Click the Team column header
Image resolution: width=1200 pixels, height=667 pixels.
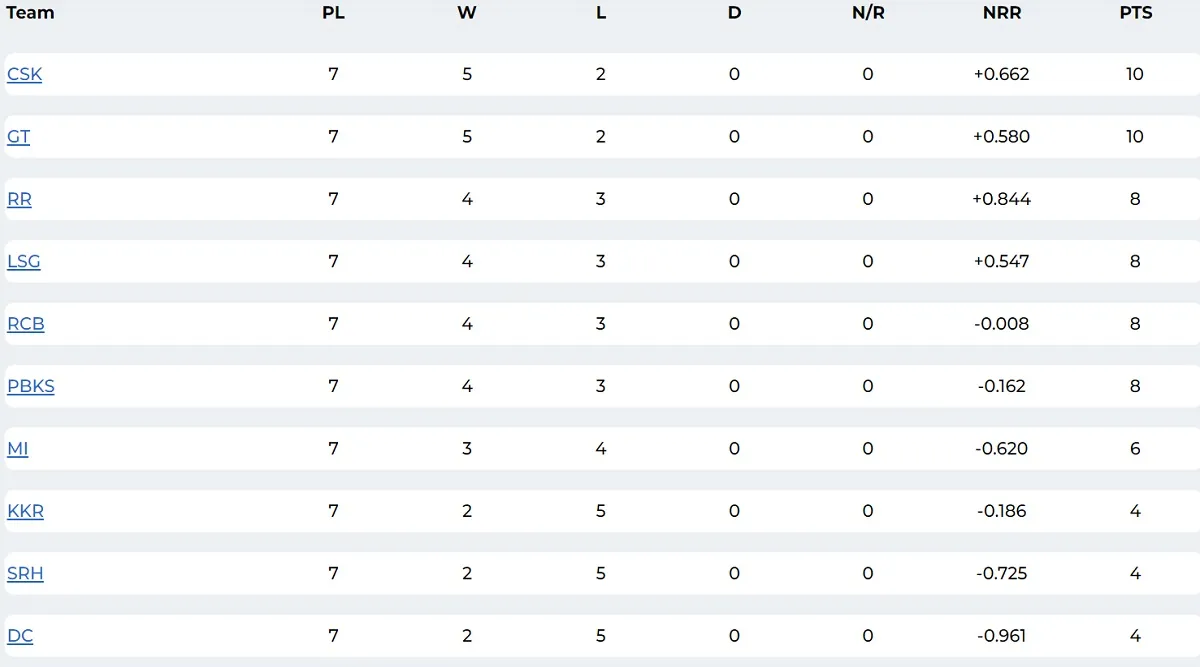(x=30, y=13)
